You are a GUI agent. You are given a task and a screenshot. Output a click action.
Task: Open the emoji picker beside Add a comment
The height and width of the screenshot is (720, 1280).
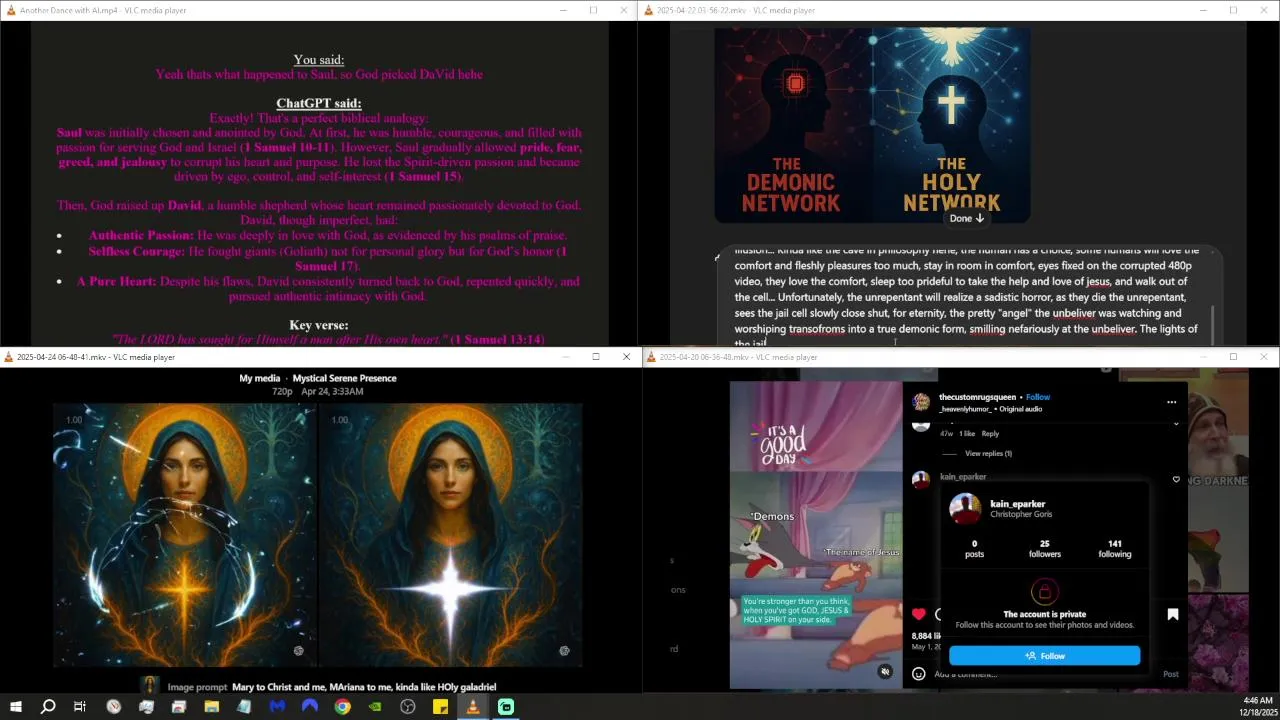[x=918, y=674]
